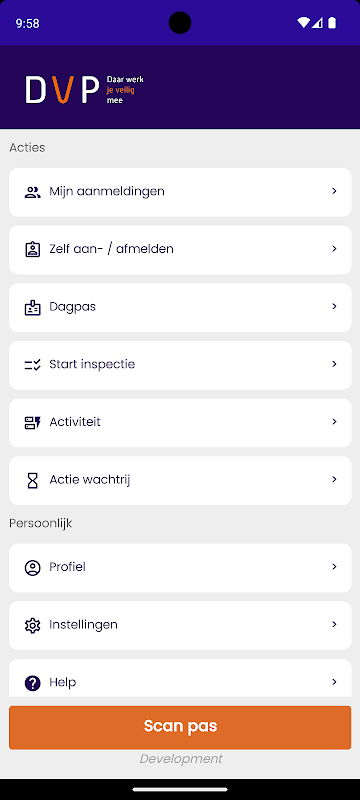This screenshot has height=800, width=360.
Task: Open the Actie wachtrij entry
Action: [180, 481]
